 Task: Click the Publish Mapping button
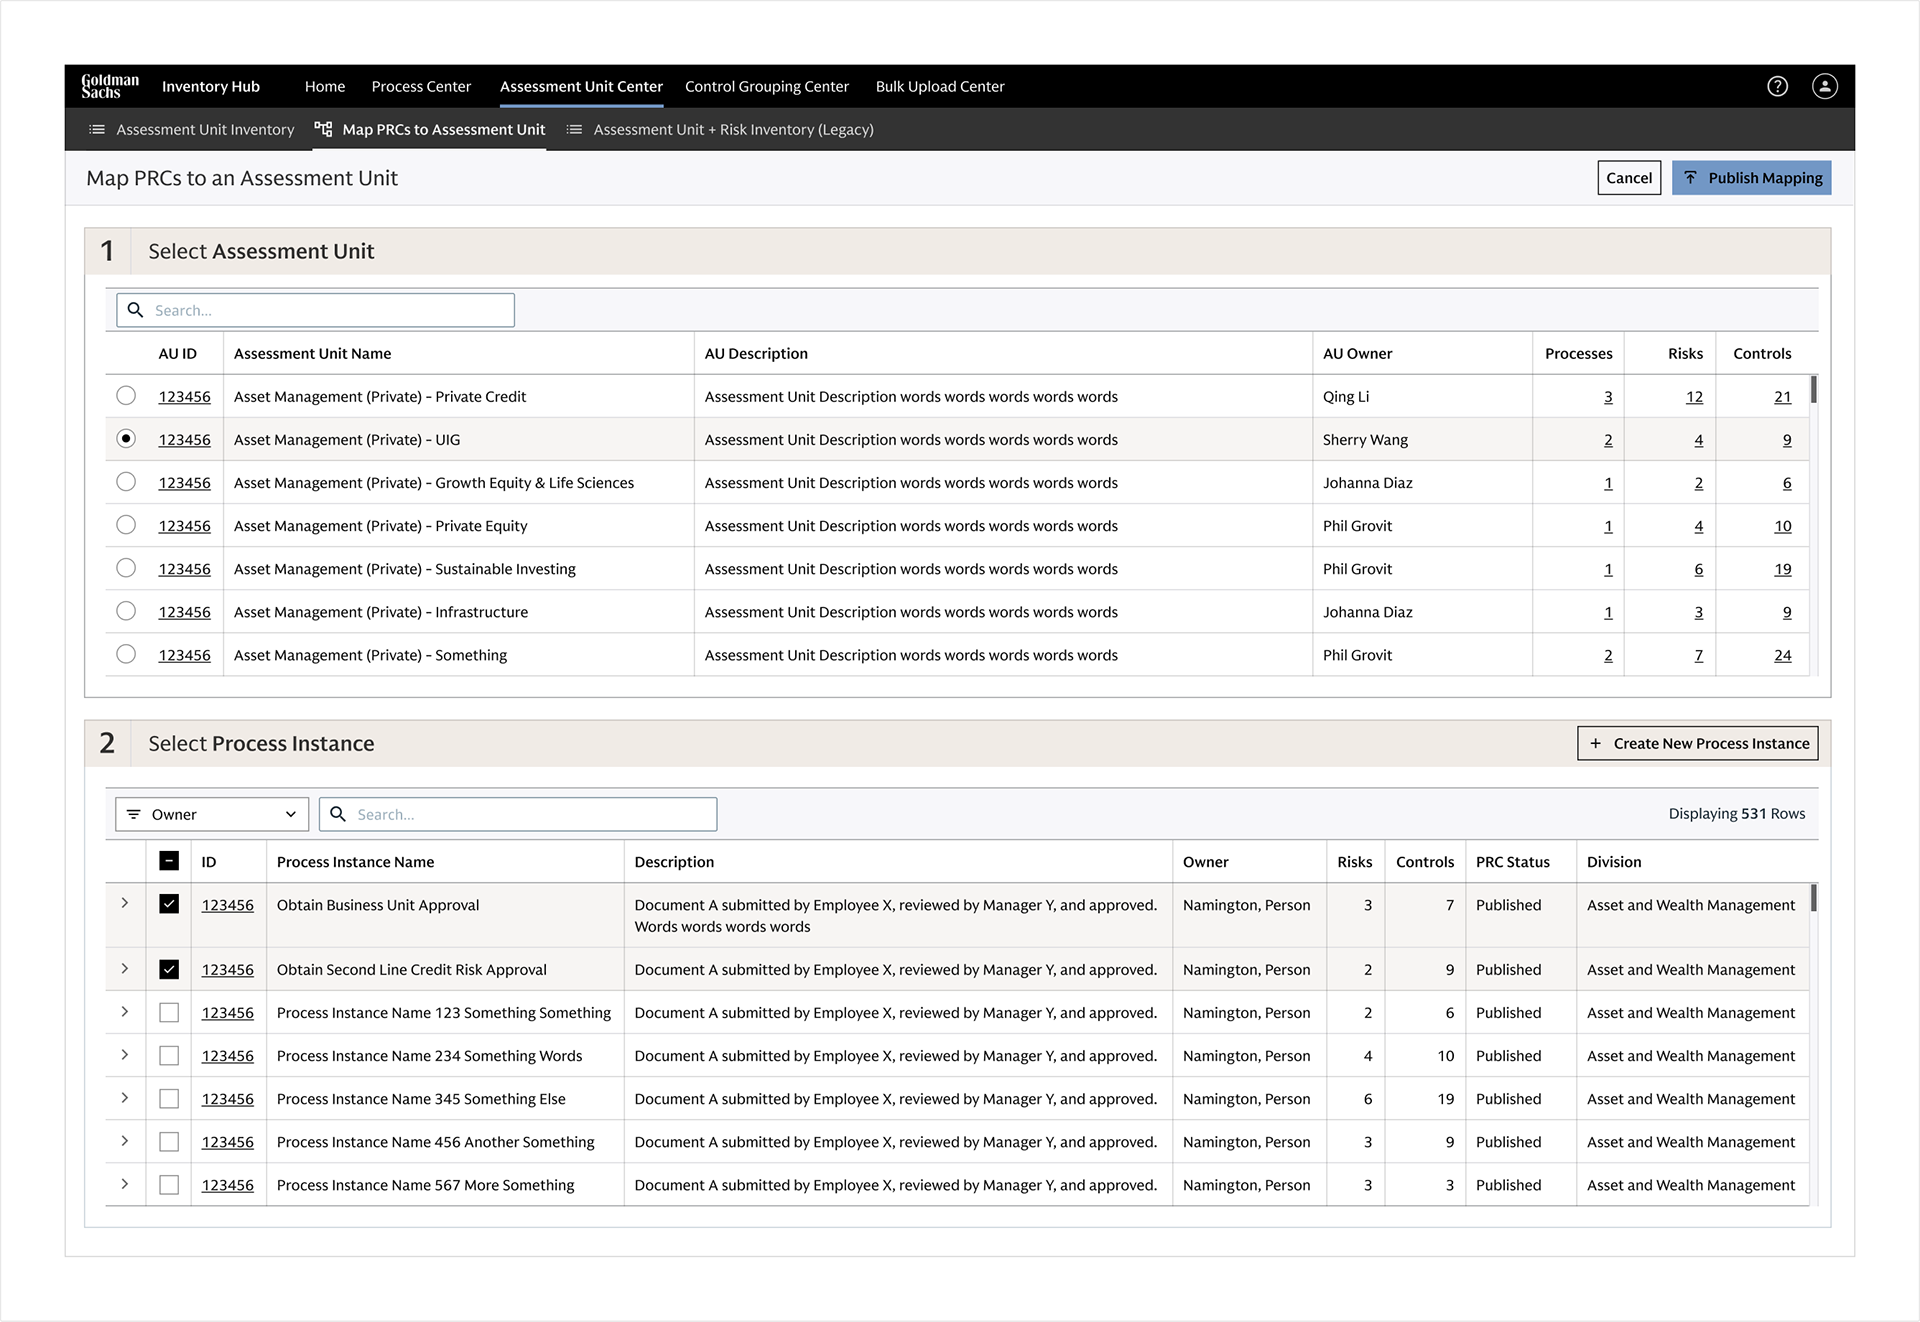[1751, 178]
